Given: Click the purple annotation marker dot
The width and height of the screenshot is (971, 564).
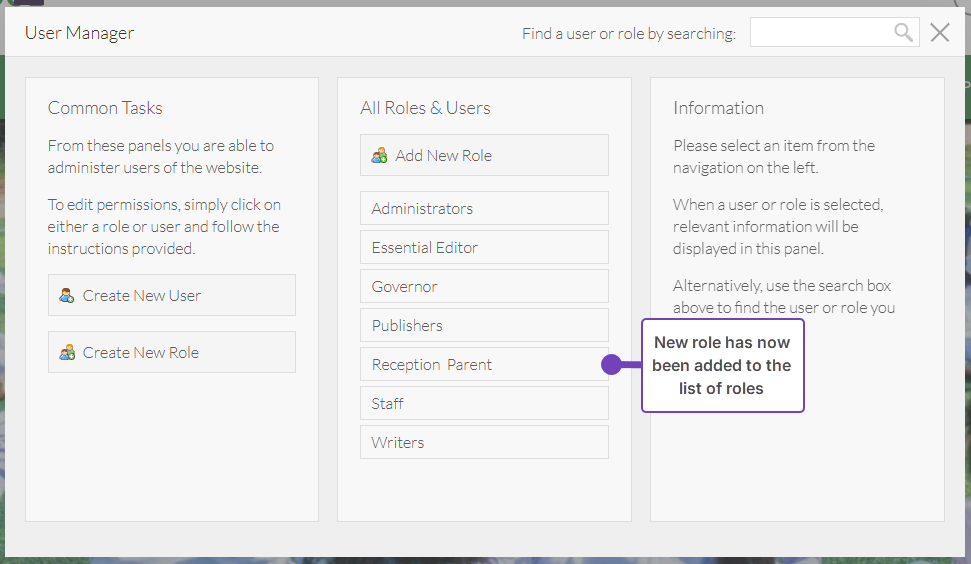Looking at the screenshot, I should tap(611, 365).
